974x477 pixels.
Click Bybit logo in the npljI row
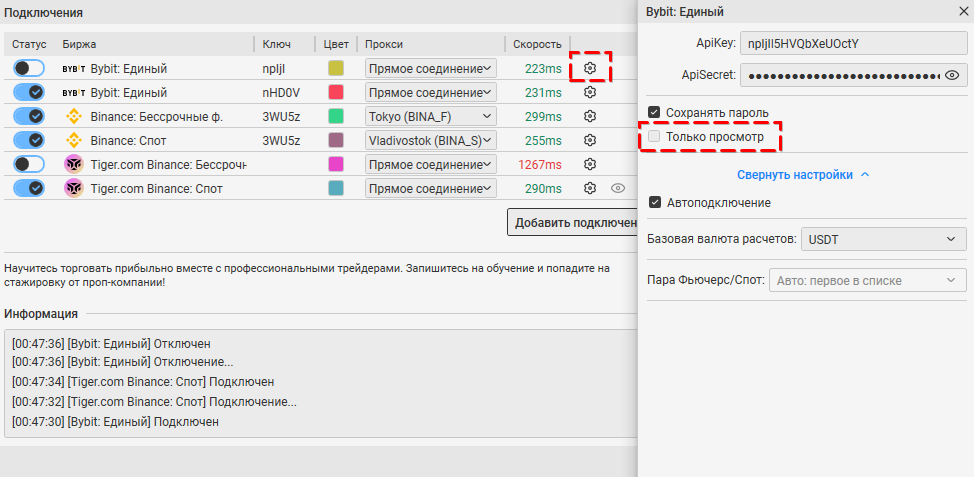click(x=74, y=69)
